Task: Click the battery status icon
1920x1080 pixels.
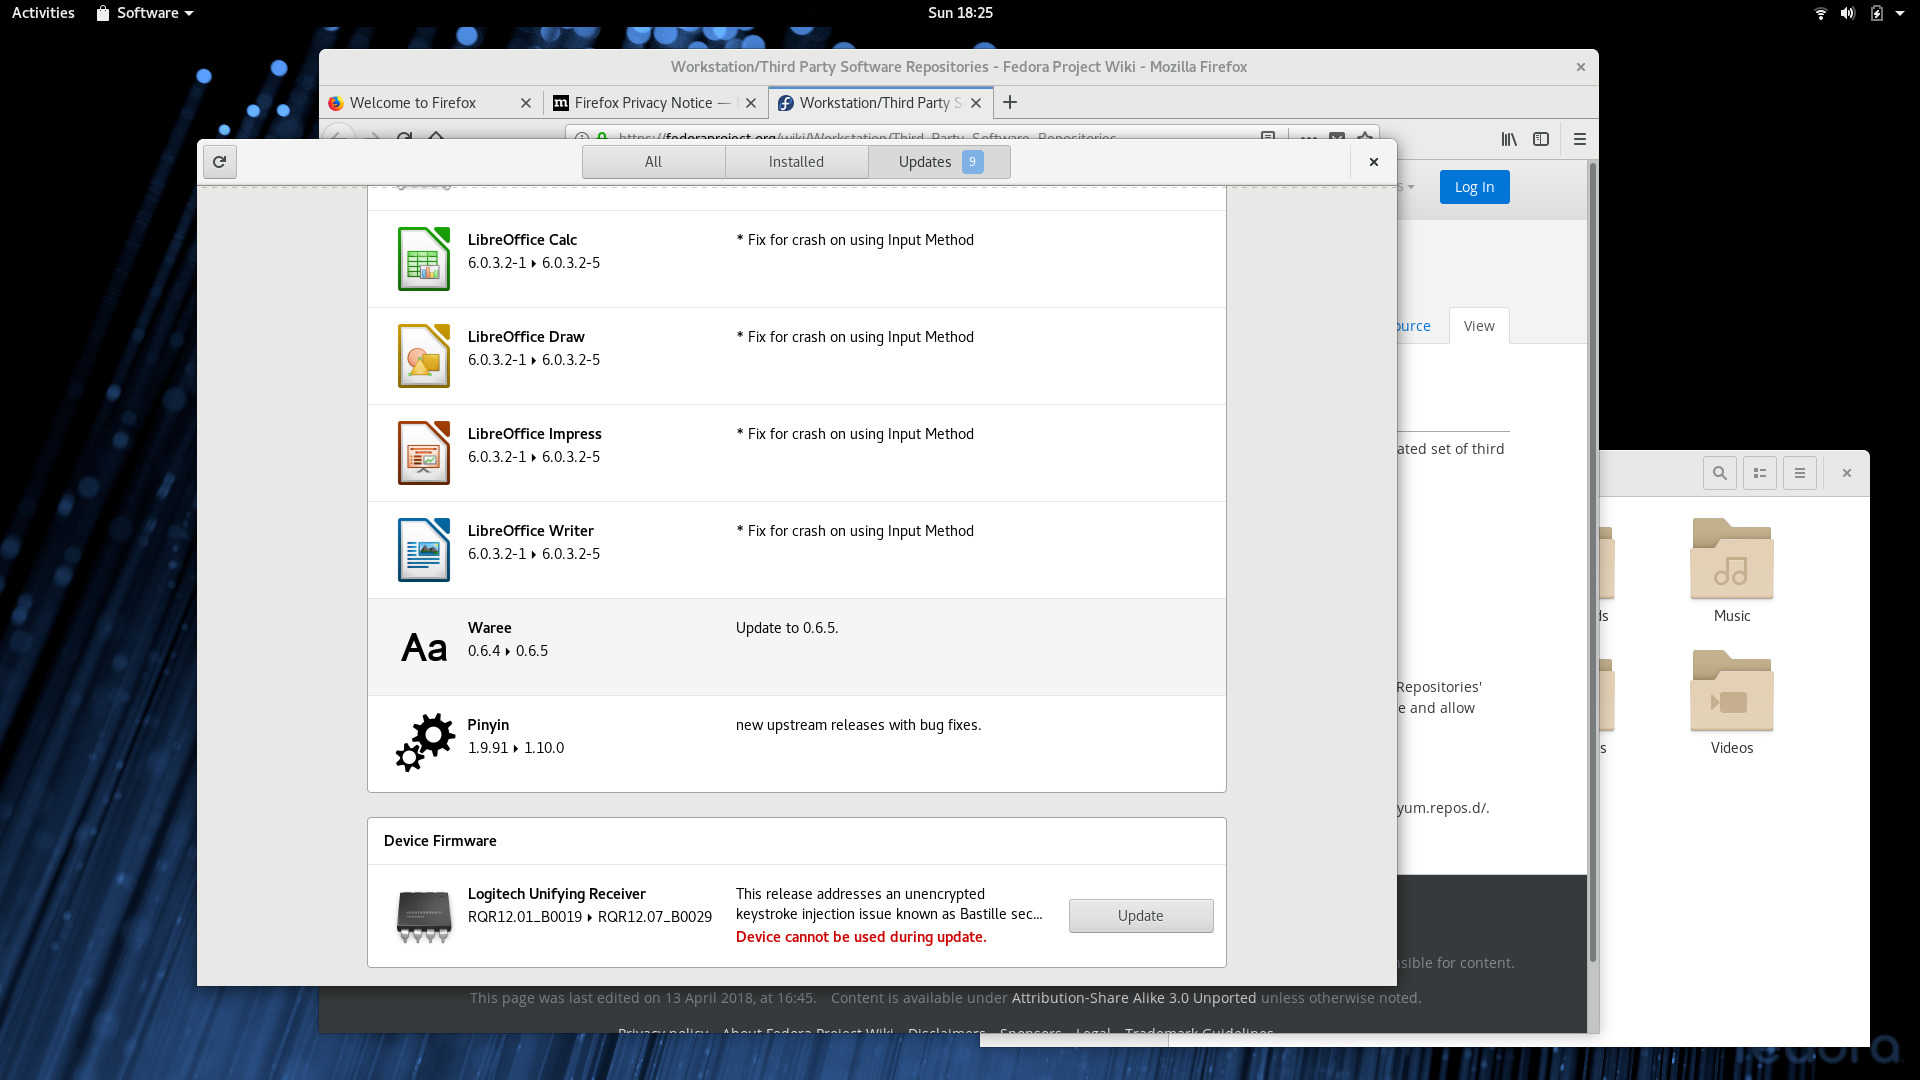Action: (1877, 13)
